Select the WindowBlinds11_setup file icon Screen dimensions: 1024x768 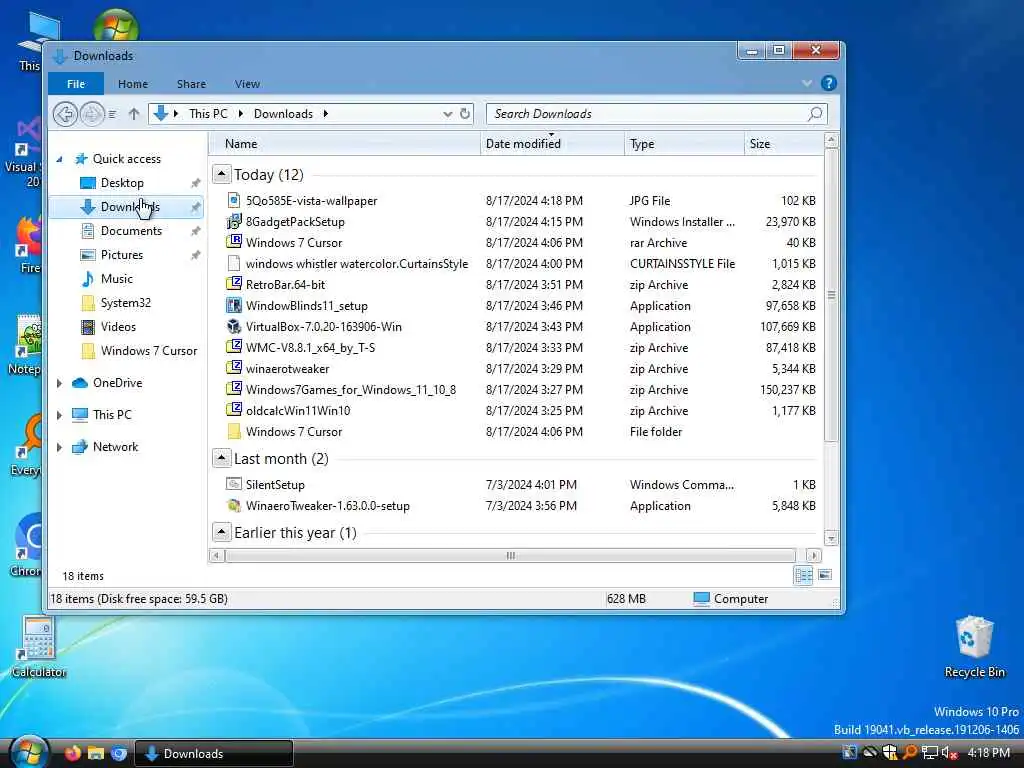[234, 305]
